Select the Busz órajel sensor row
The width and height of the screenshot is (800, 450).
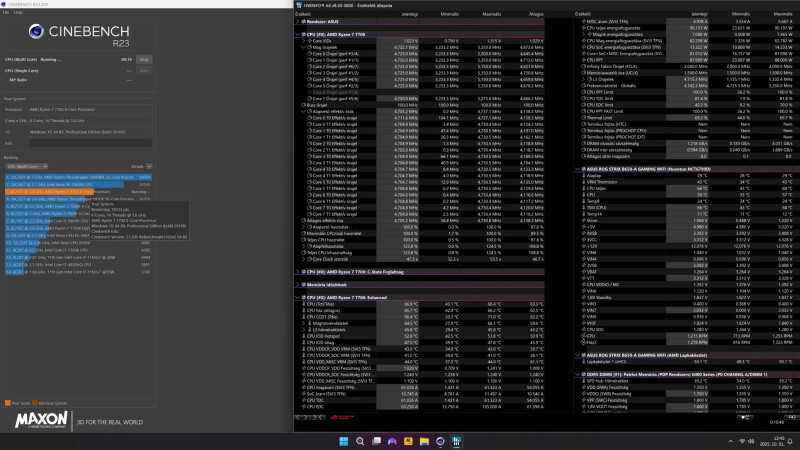coord(419,105)
